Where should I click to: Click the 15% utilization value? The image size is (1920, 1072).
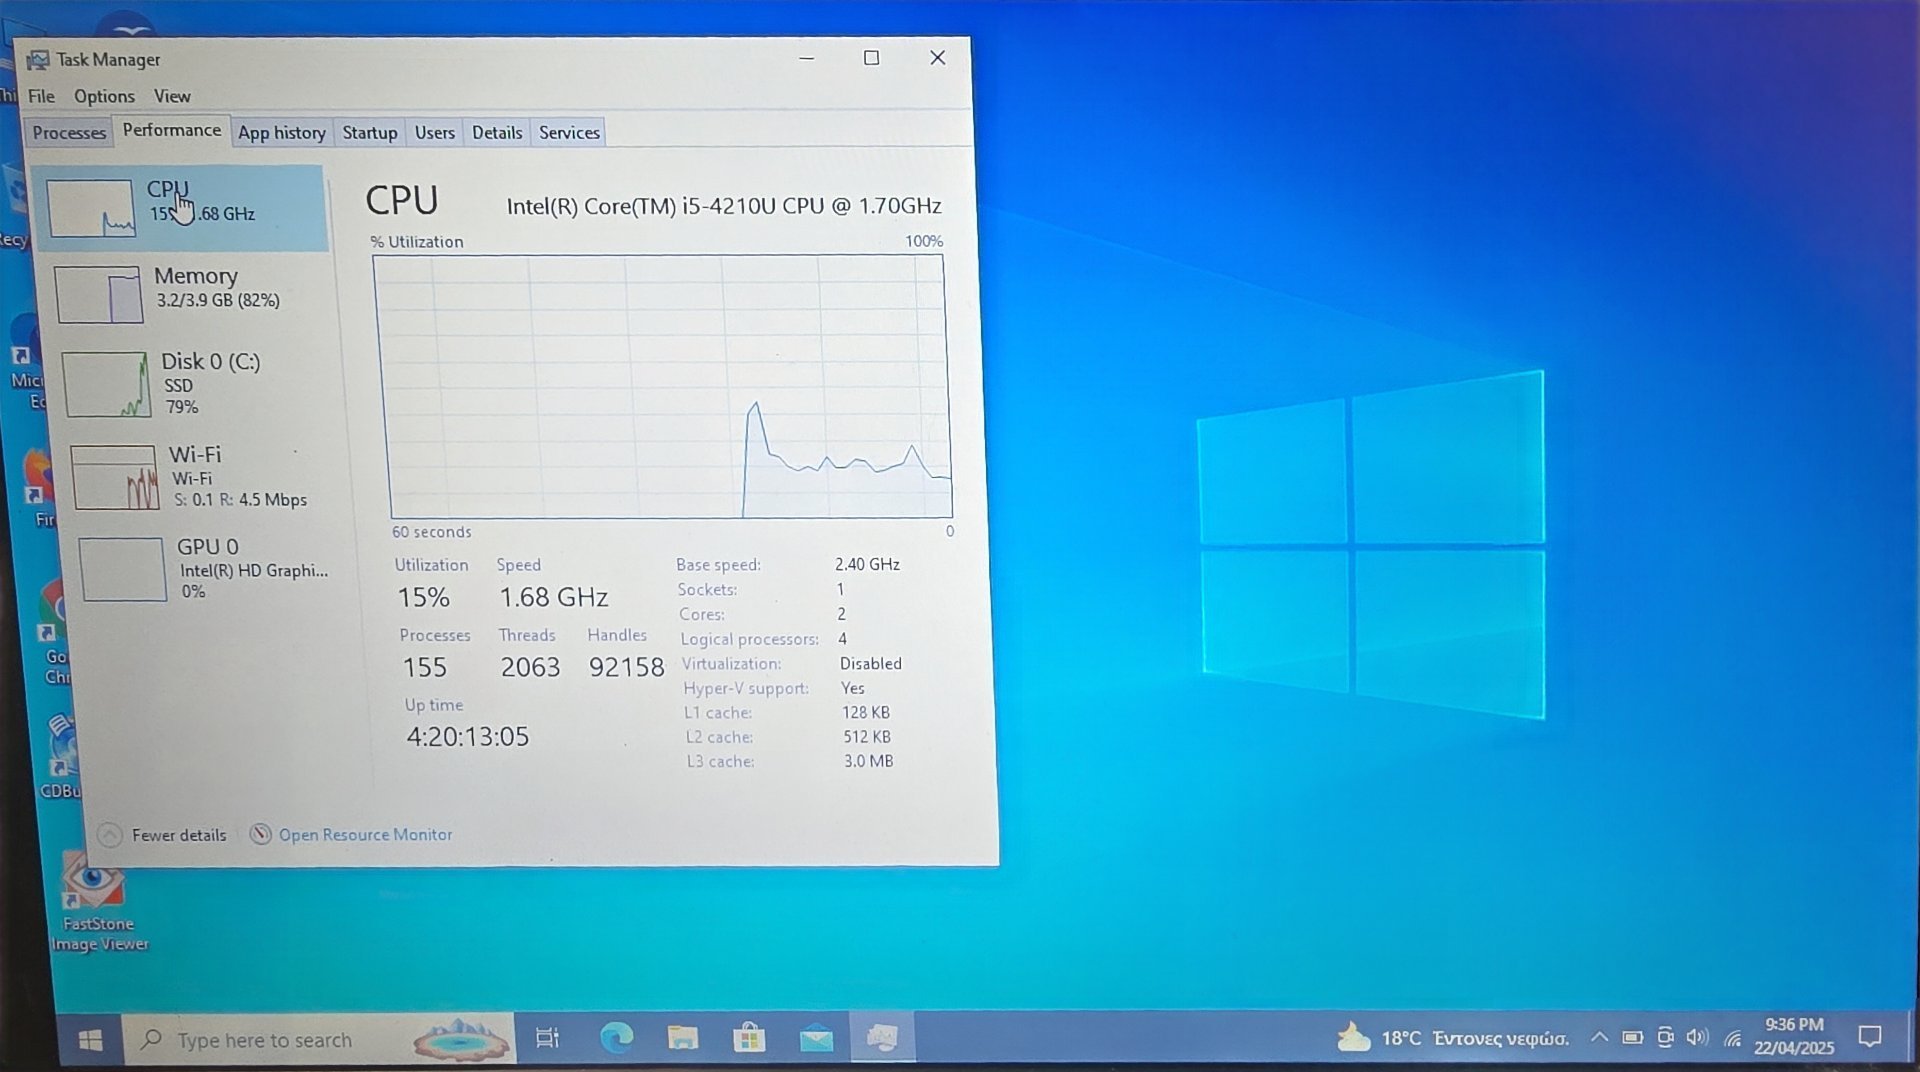coord(424,597)
